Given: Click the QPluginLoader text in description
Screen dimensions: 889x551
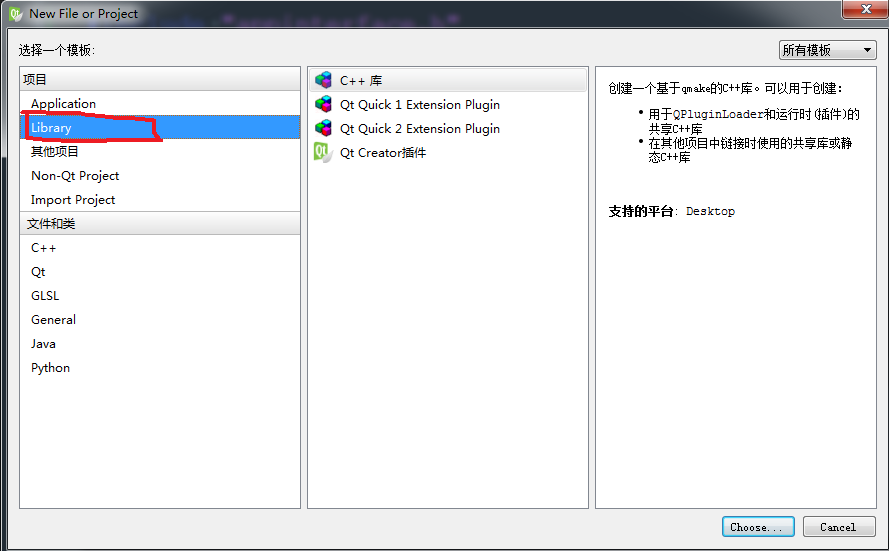Looking at the screenshot, I should tap(718, 114).
